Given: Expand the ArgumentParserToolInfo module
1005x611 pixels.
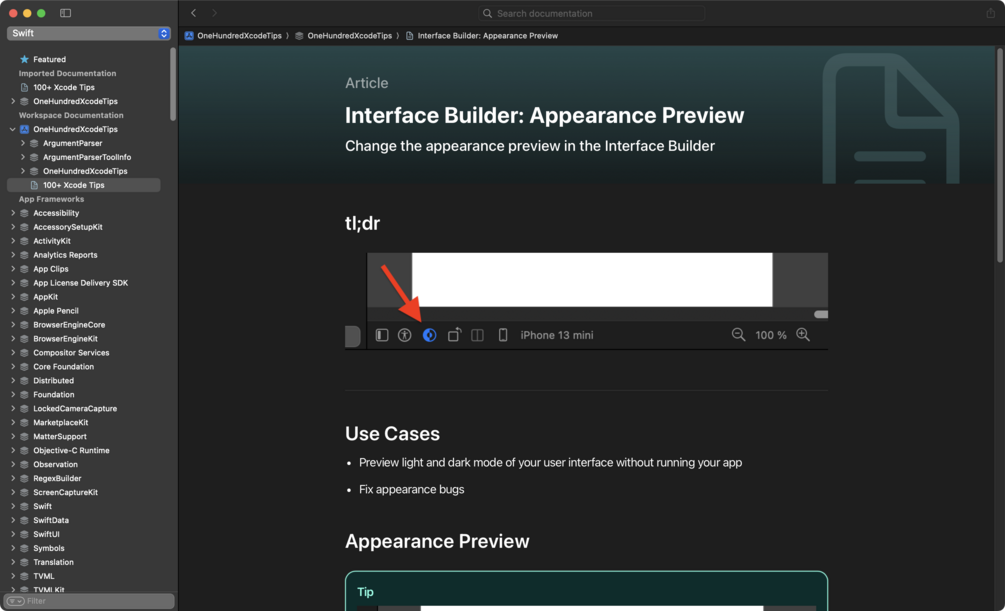Looking at the screenshot, I should tap(22, 157).
